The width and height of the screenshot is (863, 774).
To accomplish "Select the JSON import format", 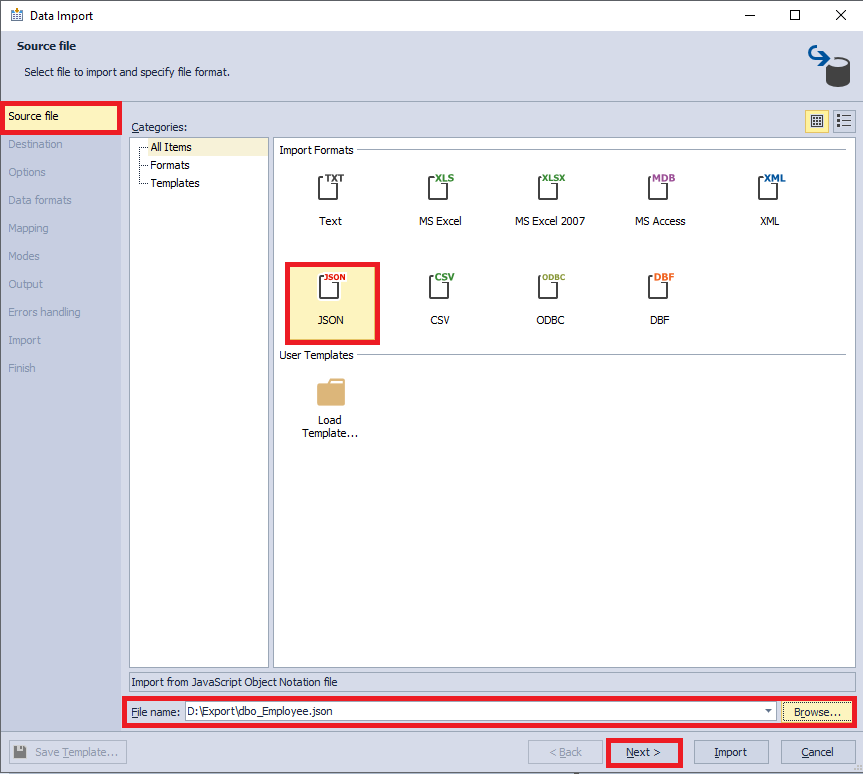I will [x=332, y=303].
